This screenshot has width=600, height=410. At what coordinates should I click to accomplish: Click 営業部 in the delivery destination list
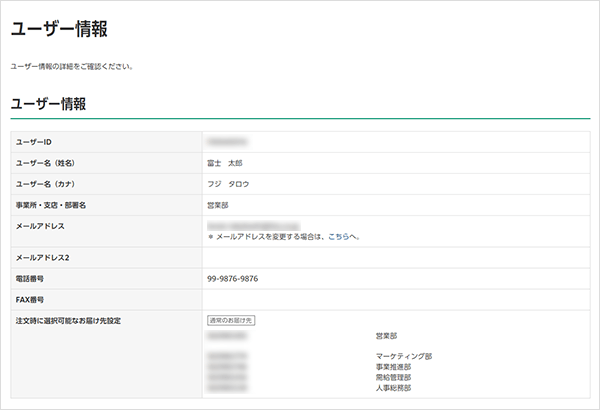point(386,337)
